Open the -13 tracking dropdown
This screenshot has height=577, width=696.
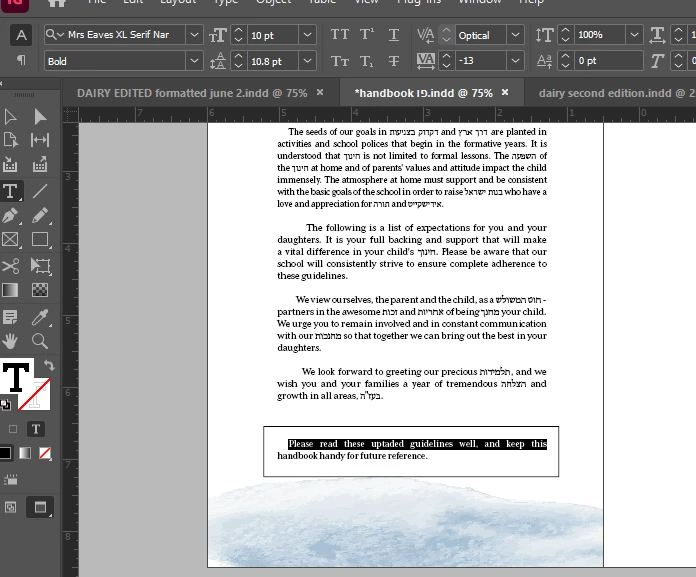515,61
